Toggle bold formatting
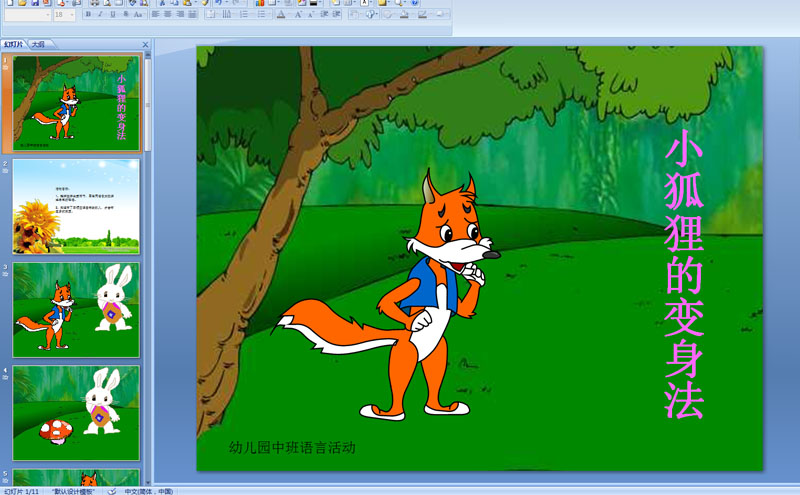 [x=88, y=14]
